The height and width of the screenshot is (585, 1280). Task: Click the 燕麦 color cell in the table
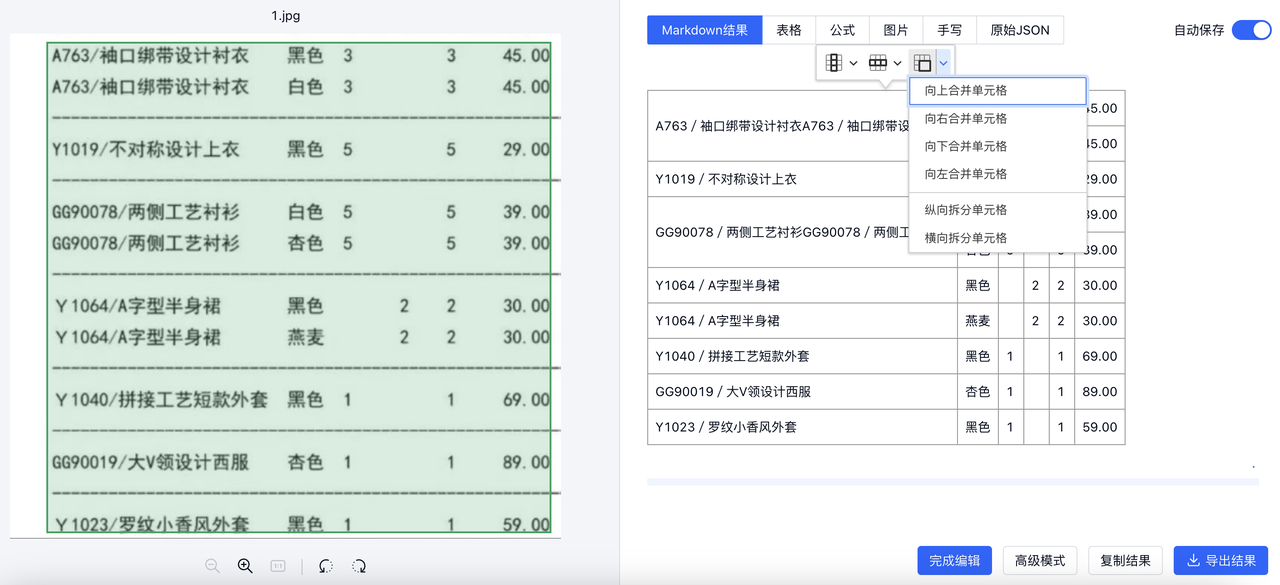click(977, 321)
